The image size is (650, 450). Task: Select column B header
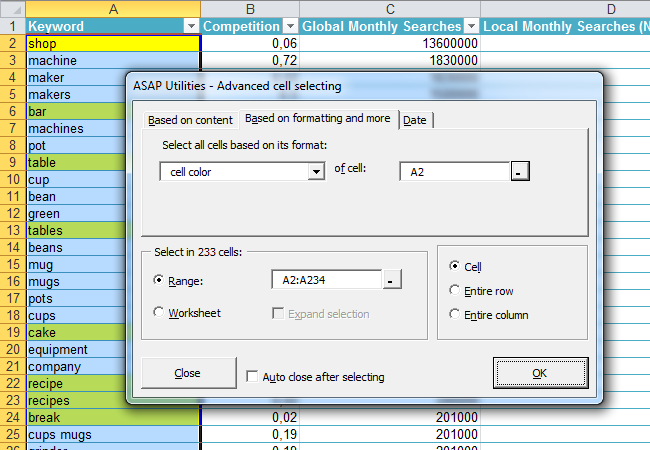[x=250, y=9]
